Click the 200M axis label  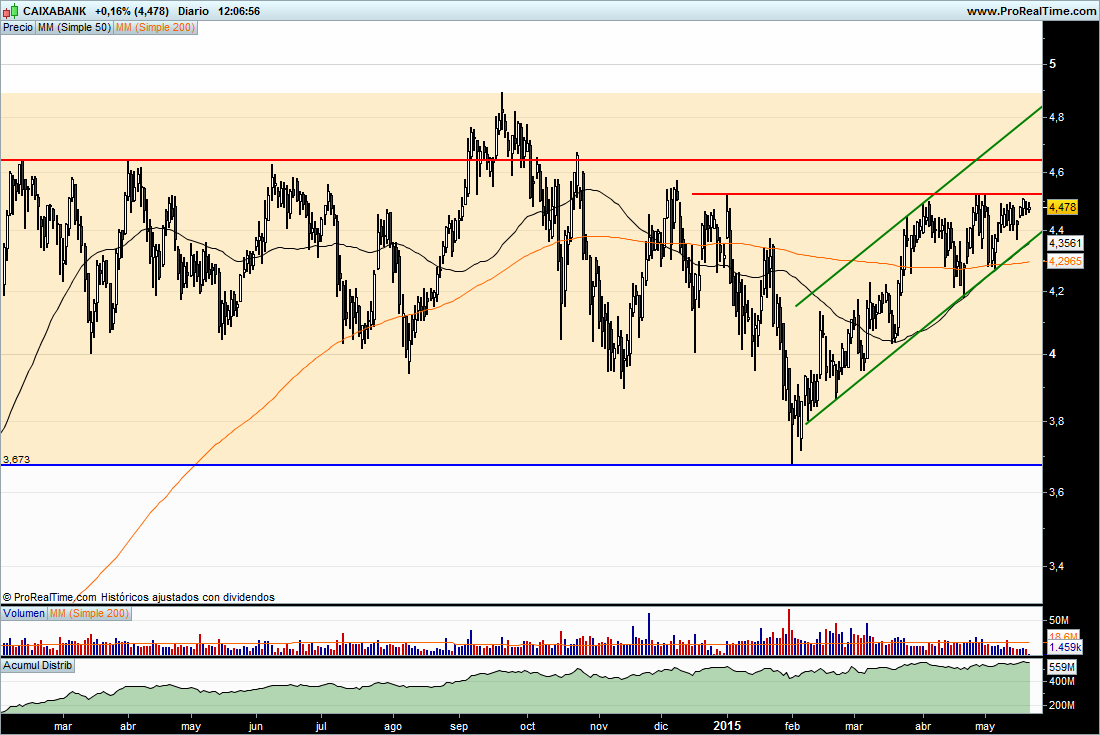(x=1061, y=705)
